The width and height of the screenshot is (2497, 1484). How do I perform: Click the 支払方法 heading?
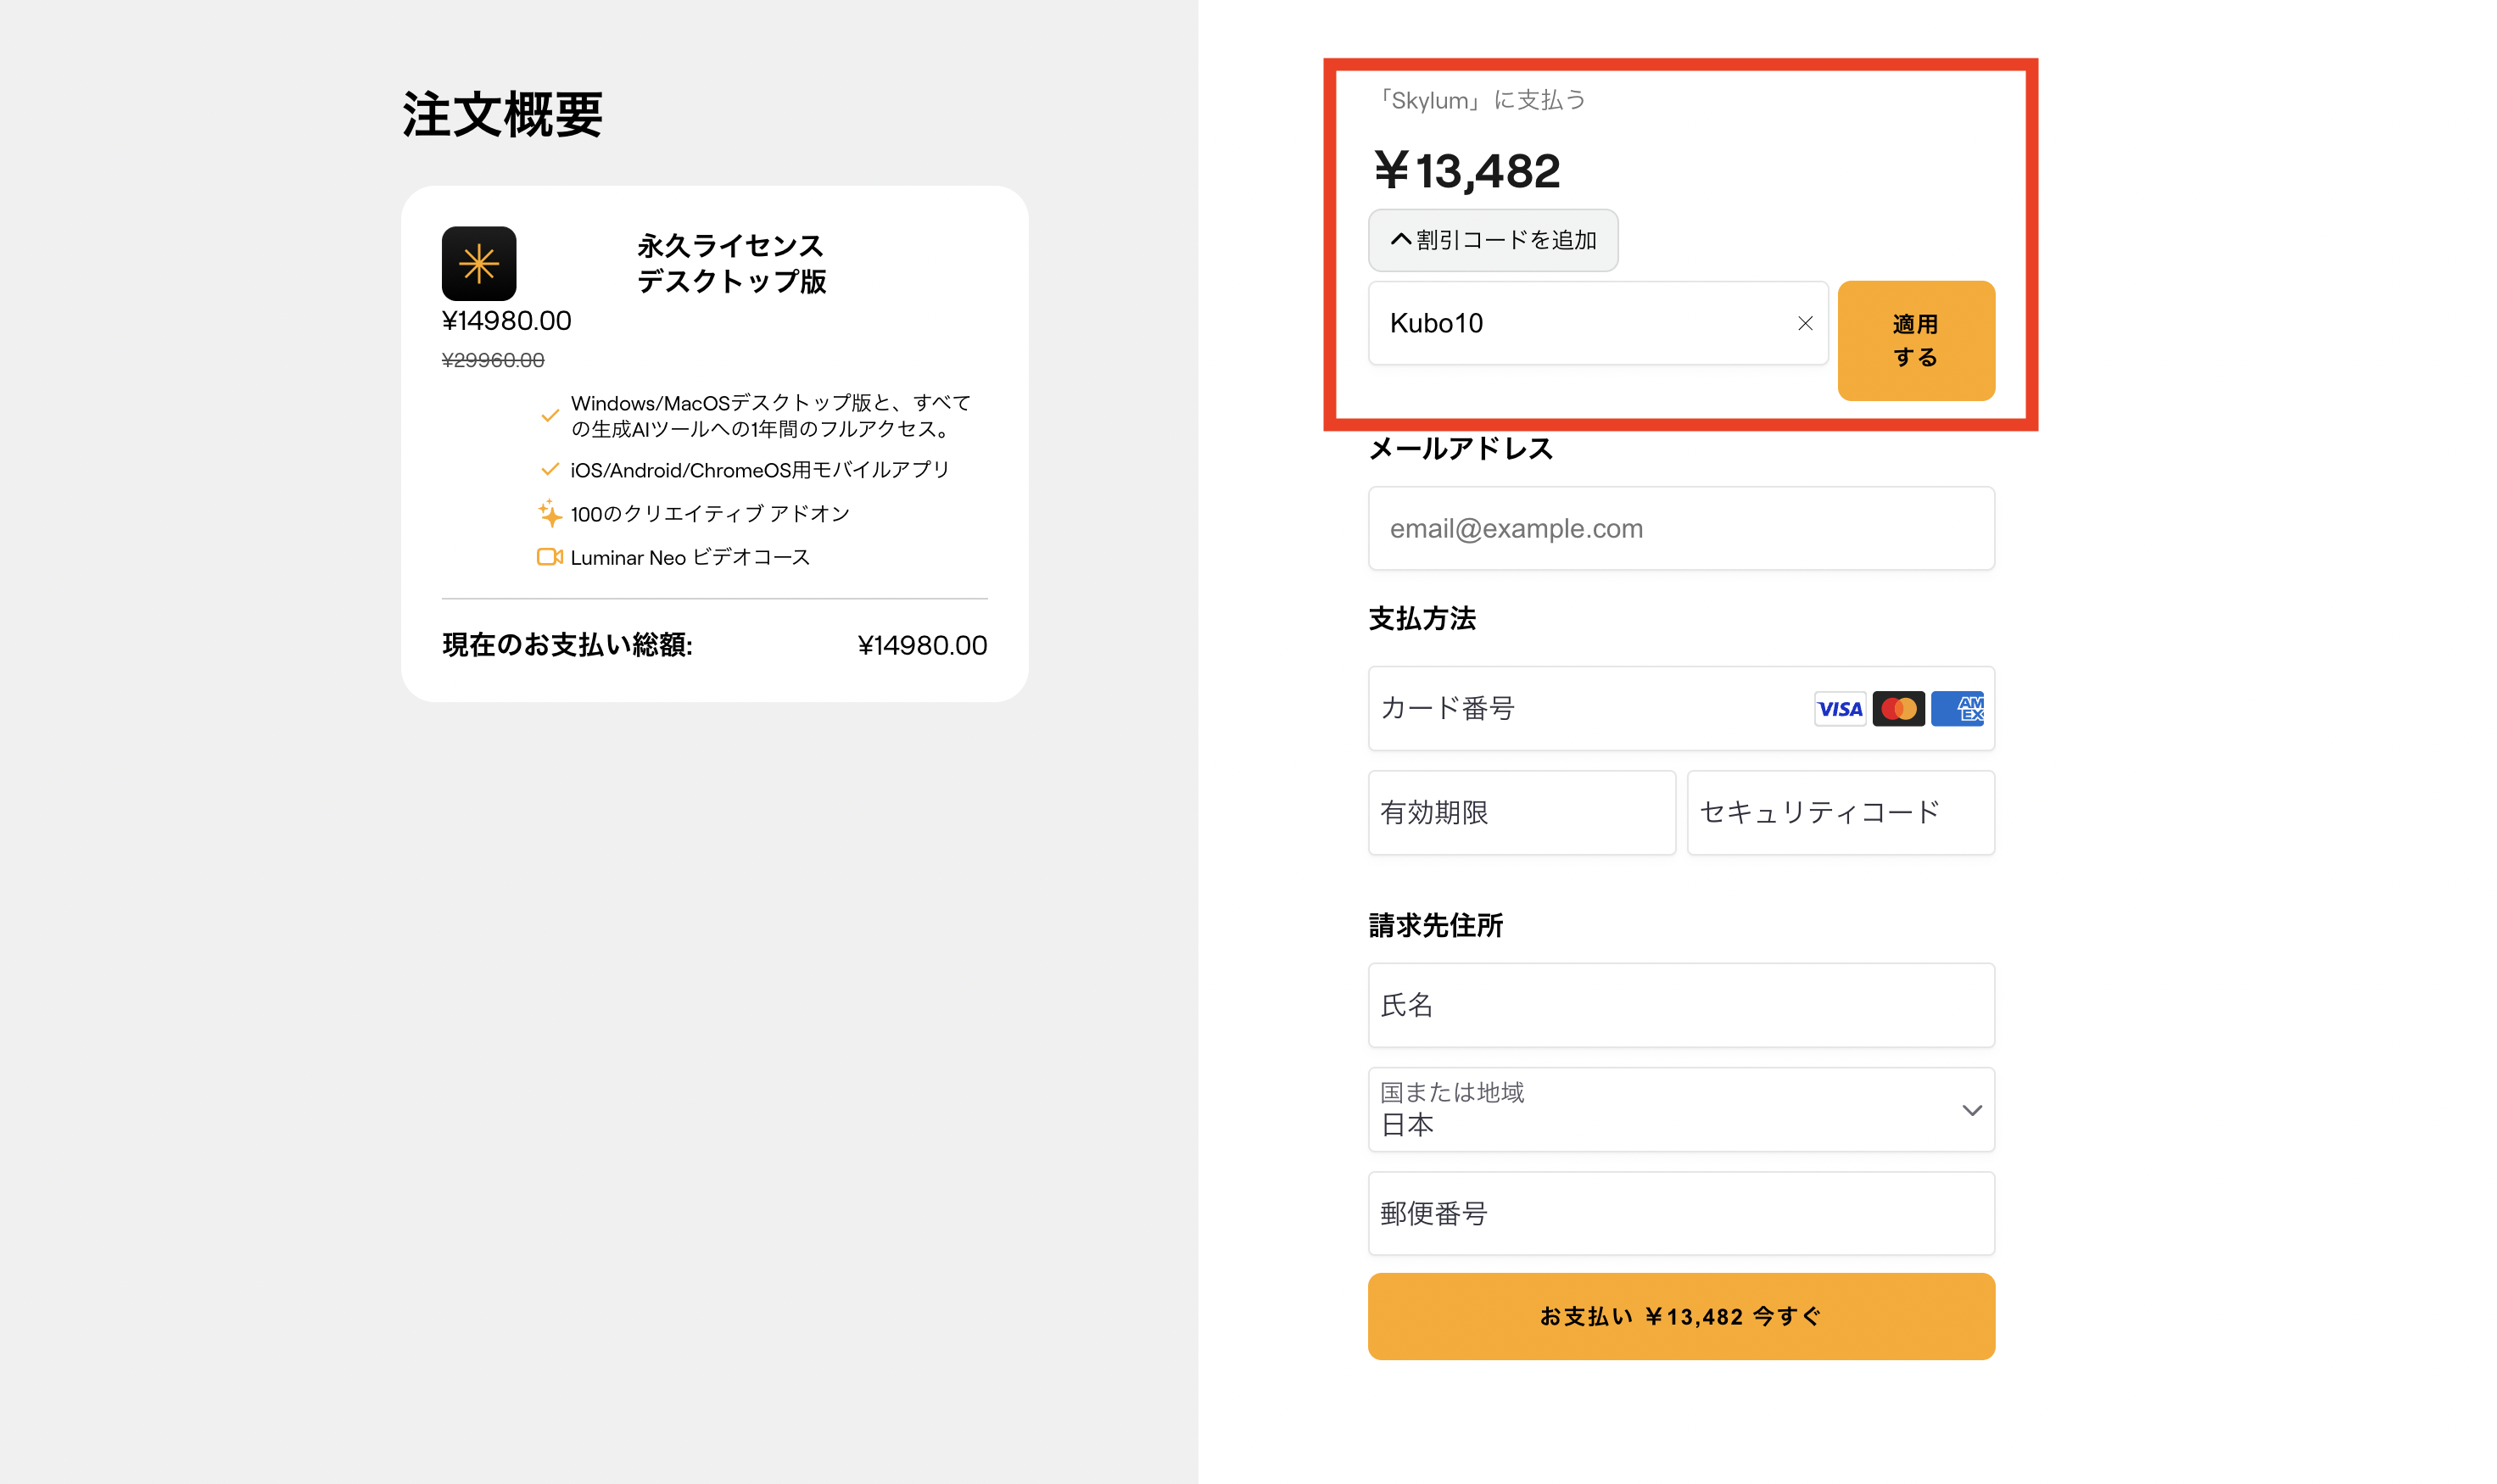(x=1421, y=619)
